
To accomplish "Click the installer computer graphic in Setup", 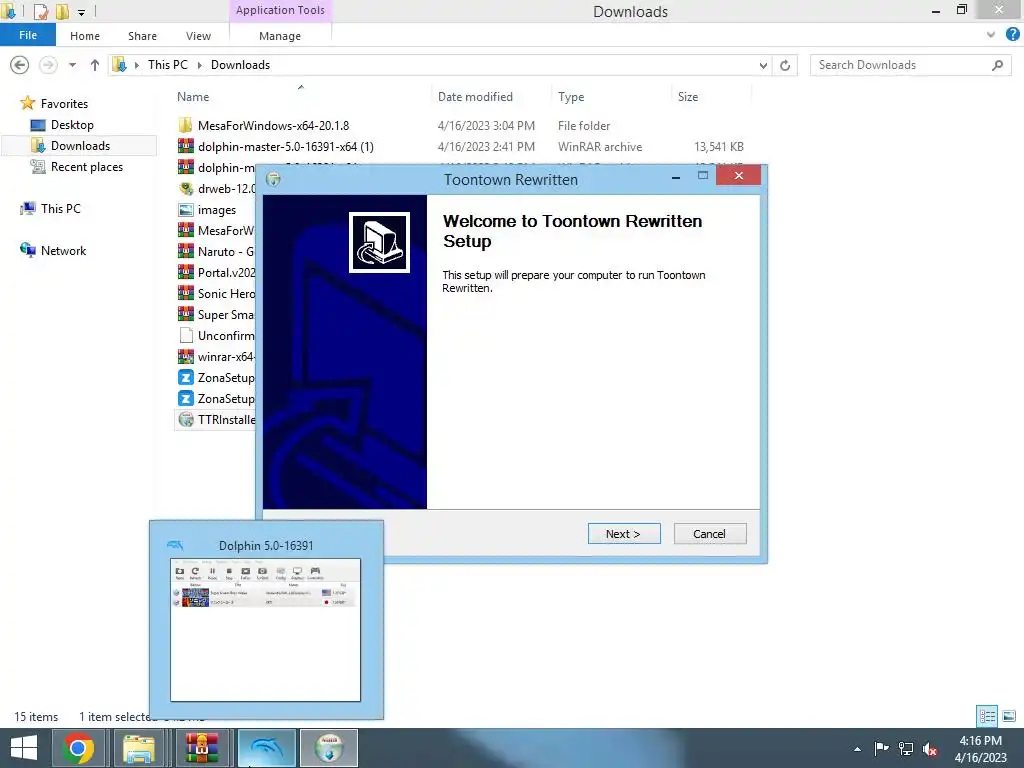I will (379, 242).
